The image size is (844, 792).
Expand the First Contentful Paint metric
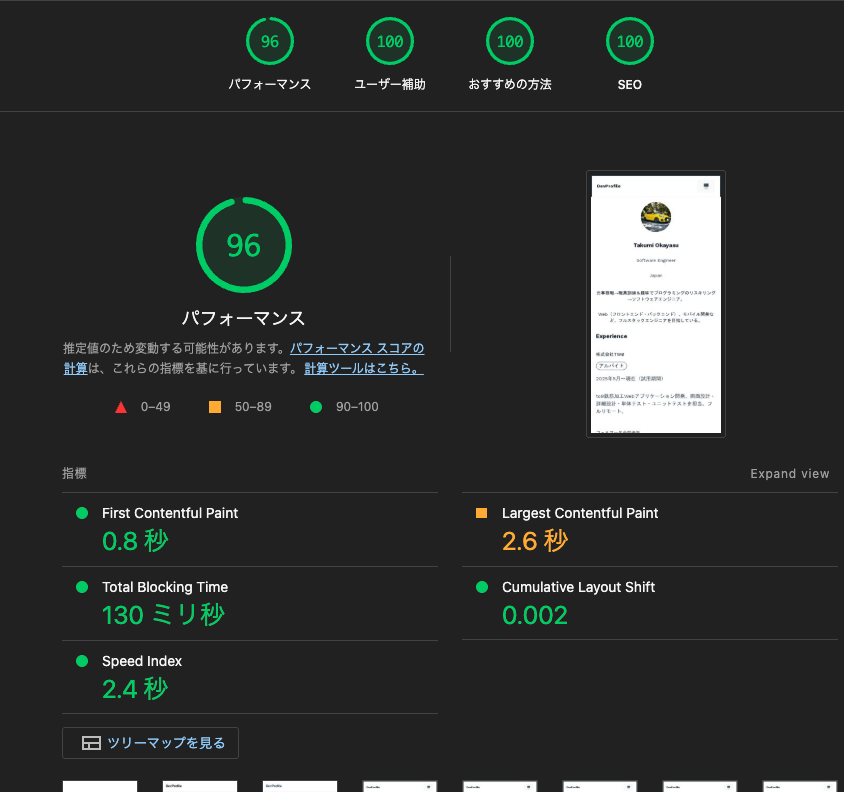(170, 513)
